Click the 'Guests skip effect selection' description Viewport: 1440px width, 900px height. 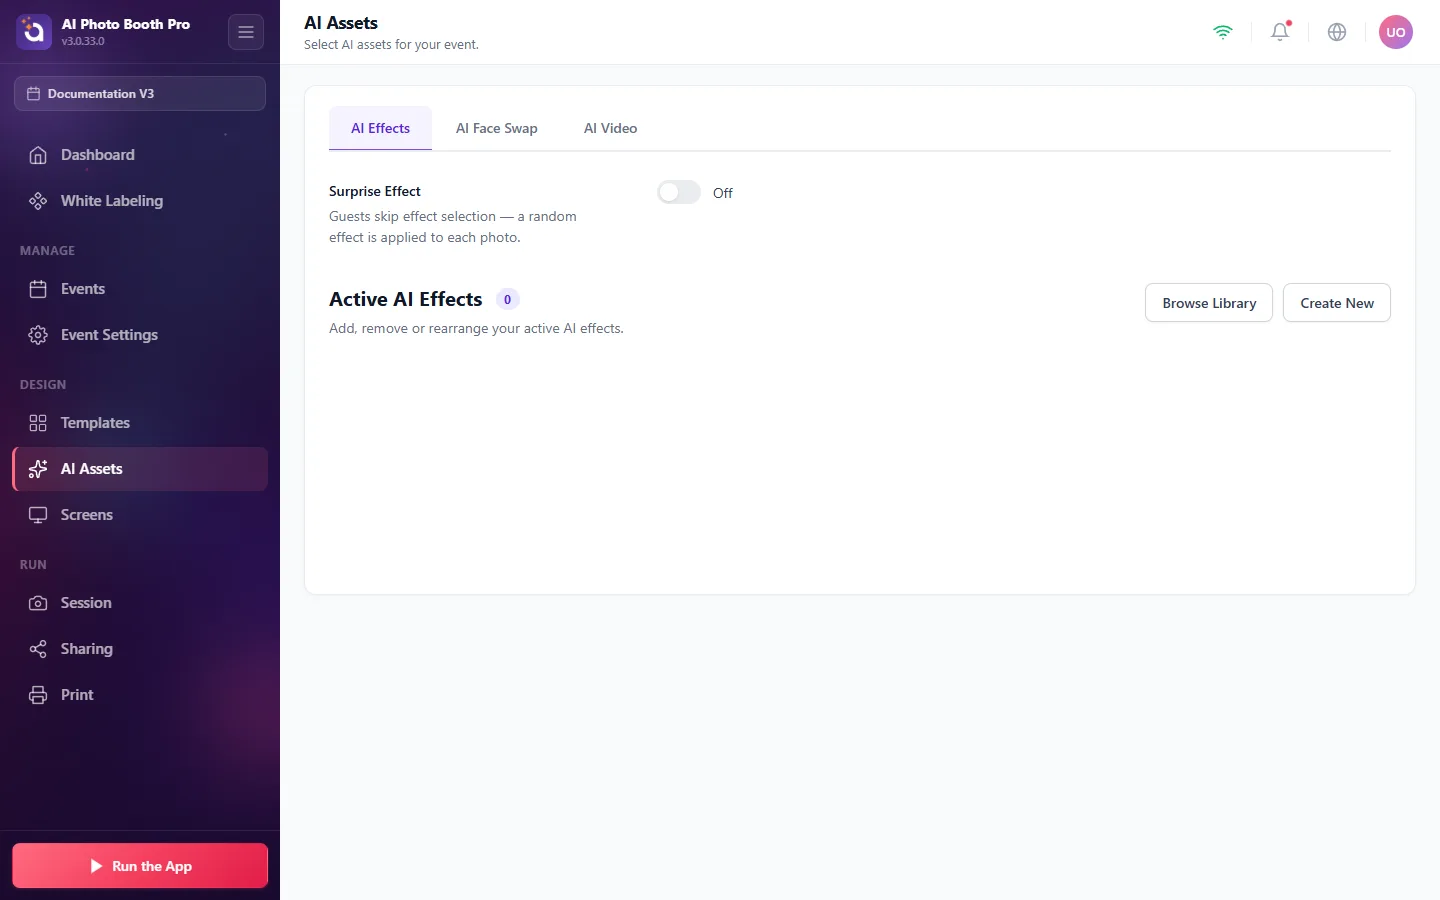(453, 227)
